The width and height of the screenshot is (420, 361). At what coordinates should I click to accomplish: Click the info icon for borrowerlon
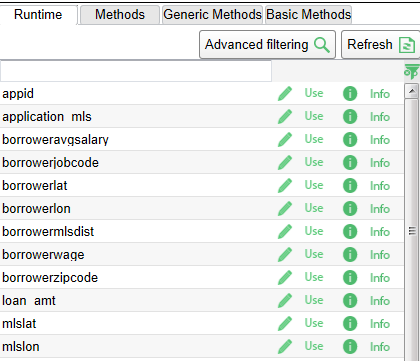coord(350,209)
